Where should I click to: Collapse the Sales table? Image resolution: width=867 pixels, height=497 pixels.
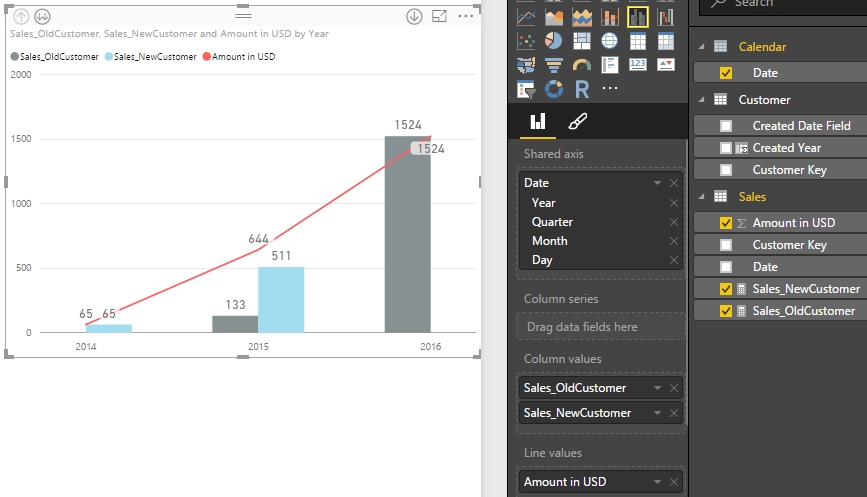click(x=702, y=197)
